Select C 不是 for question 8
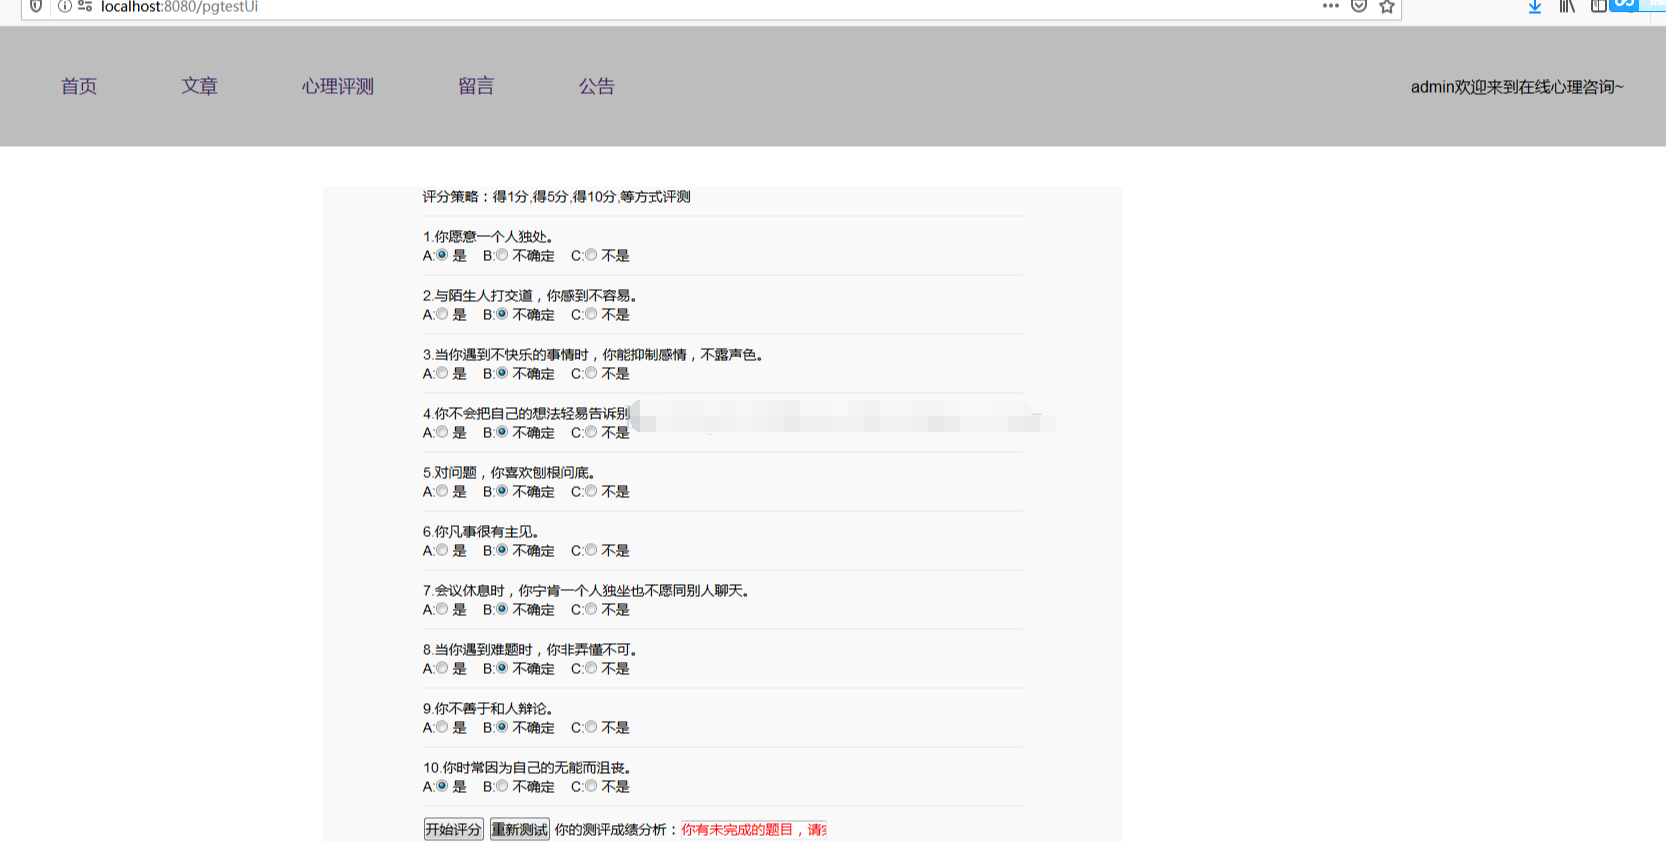 tap(591, 668)
